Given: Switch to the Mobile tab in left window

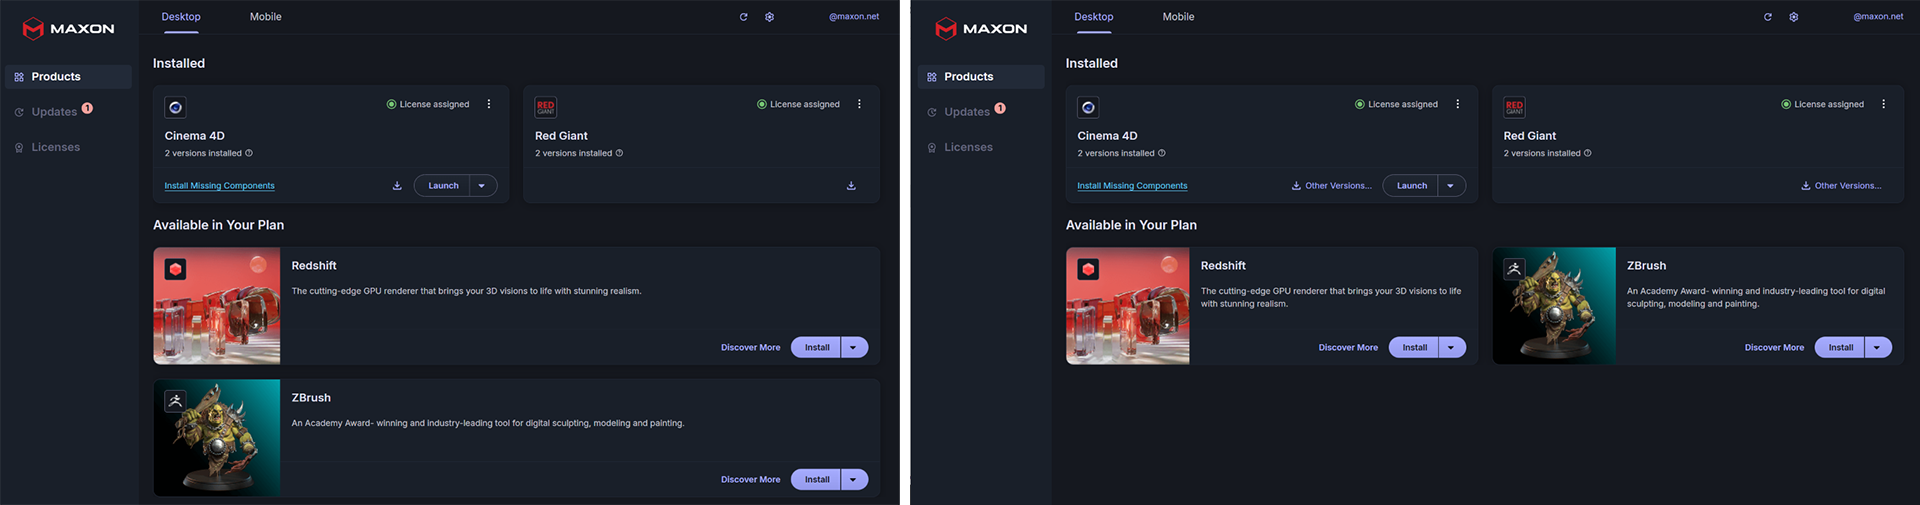Looking at the screenshot, I should (x=265, y=17).
